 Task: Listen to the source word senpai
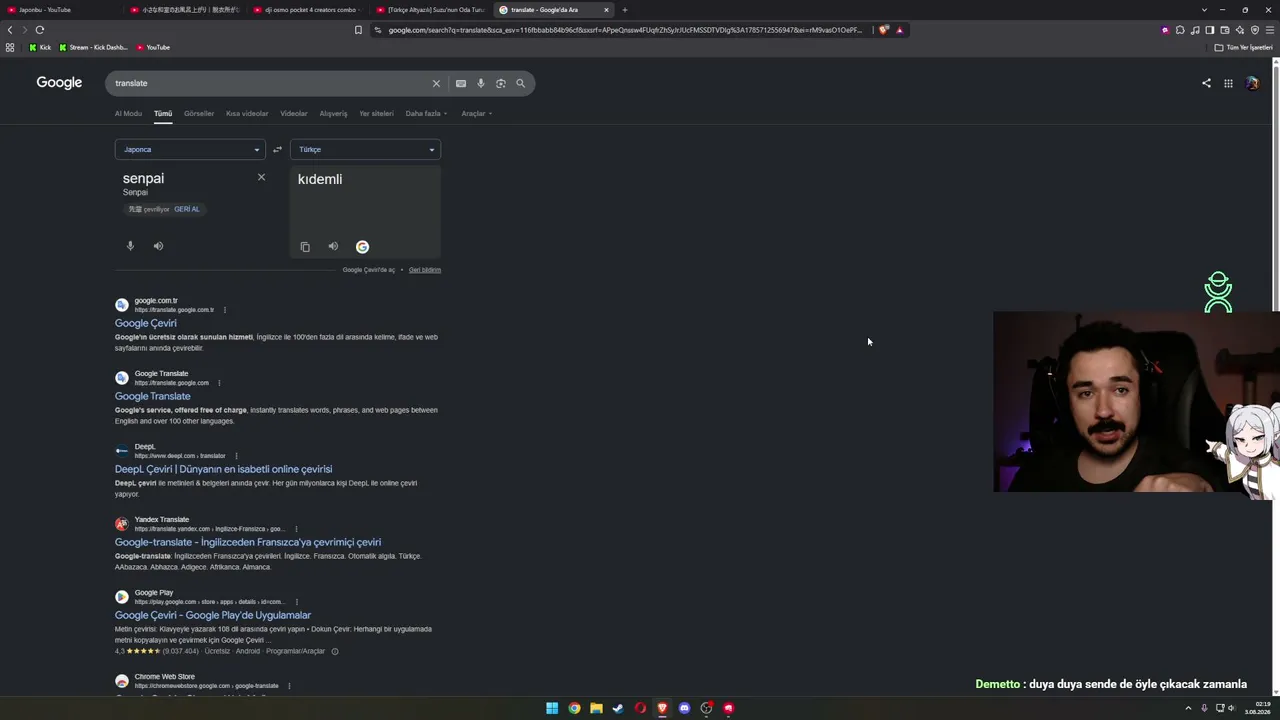[x=158, y=246]
